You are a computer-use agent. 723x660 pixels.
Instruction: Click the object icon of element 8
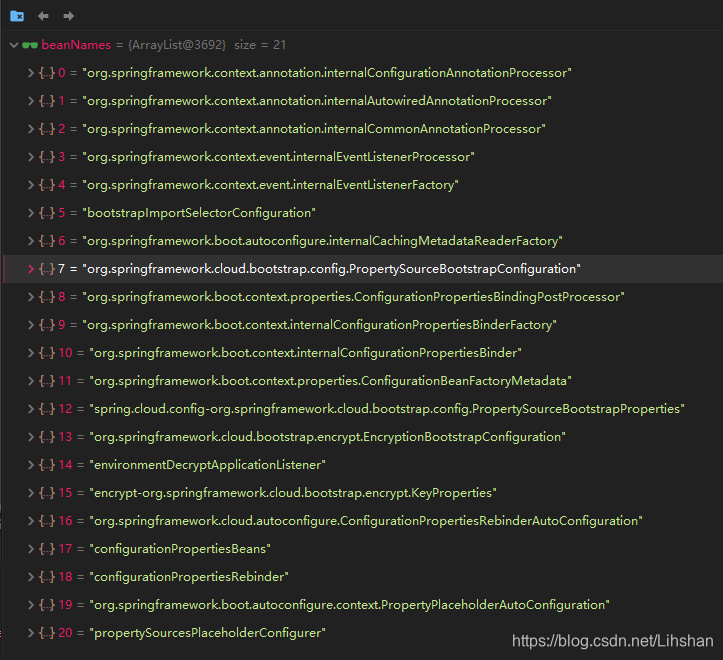[47, 297]
